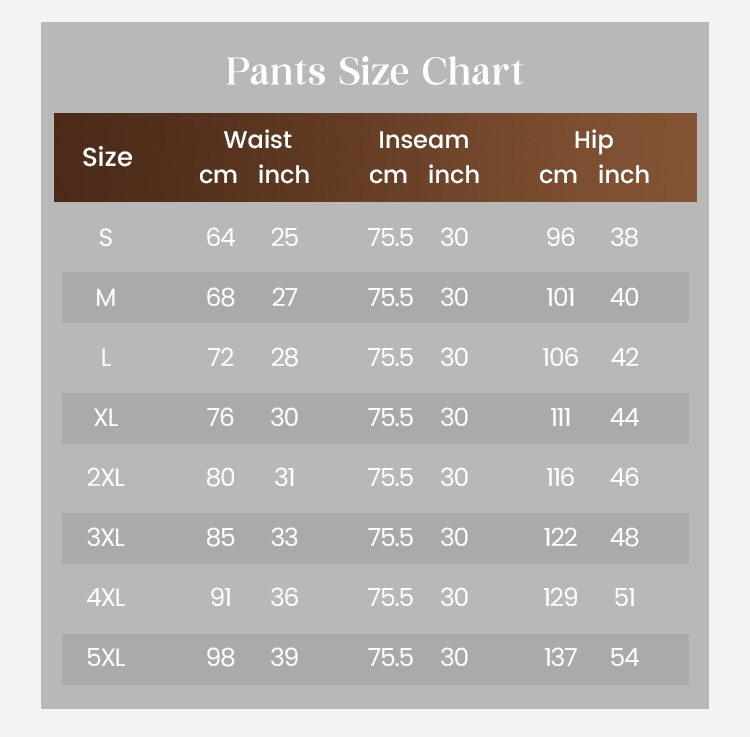The image size is (750, 737).
Task: Select the 2XL size label
Action: click(x=105, y=478)
